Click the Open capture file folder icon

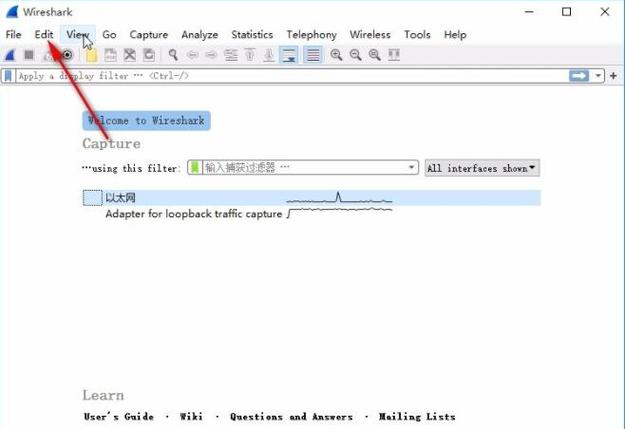92,55
